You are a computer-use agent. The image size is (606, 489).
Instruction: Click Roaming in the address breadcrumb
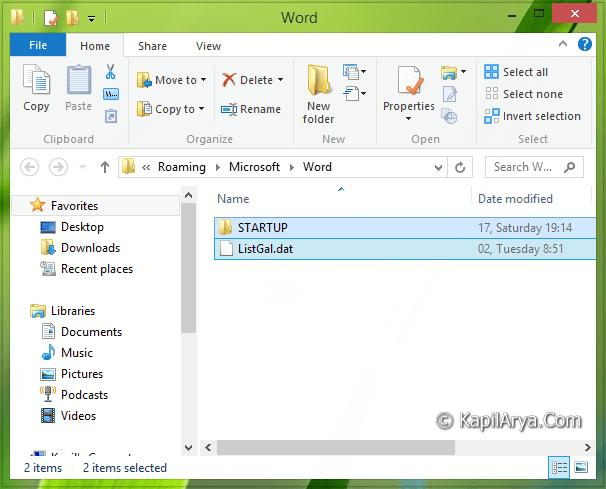182,167
